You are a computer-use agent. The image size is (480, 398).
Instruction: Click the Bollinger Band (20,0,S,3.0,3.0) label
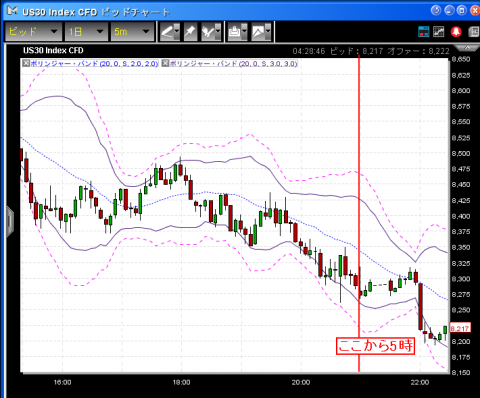pos(233,63)
